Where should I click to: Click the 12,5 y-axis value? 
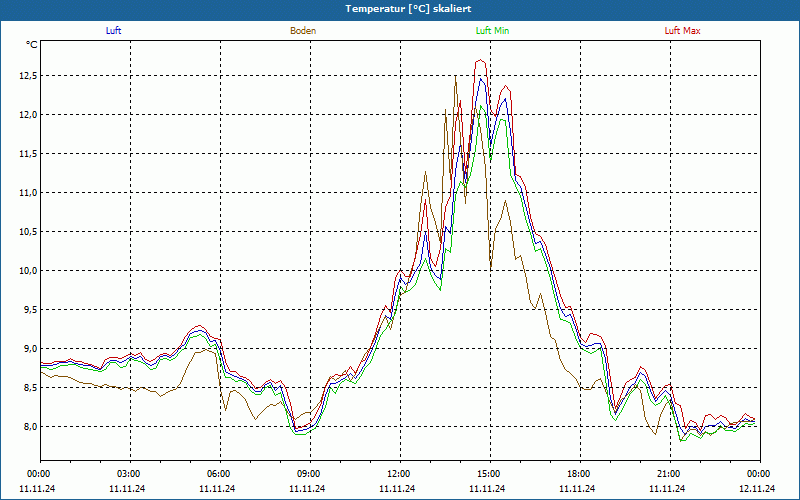29,76
